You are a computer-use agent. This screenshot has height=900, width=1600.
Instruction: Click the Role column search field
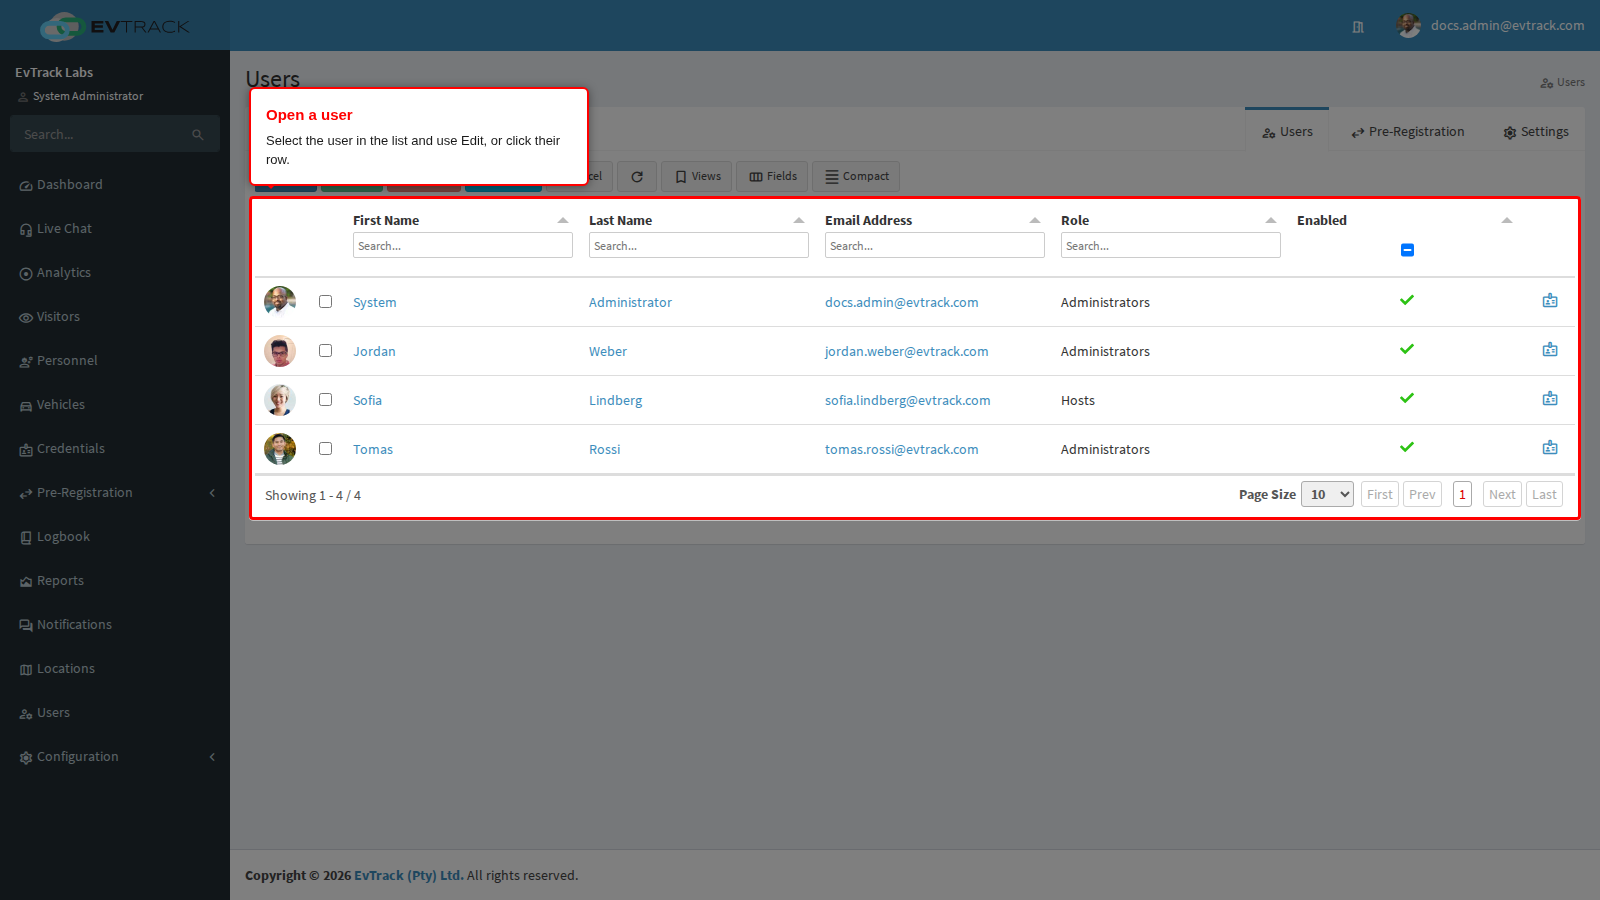pos(1171,245)
